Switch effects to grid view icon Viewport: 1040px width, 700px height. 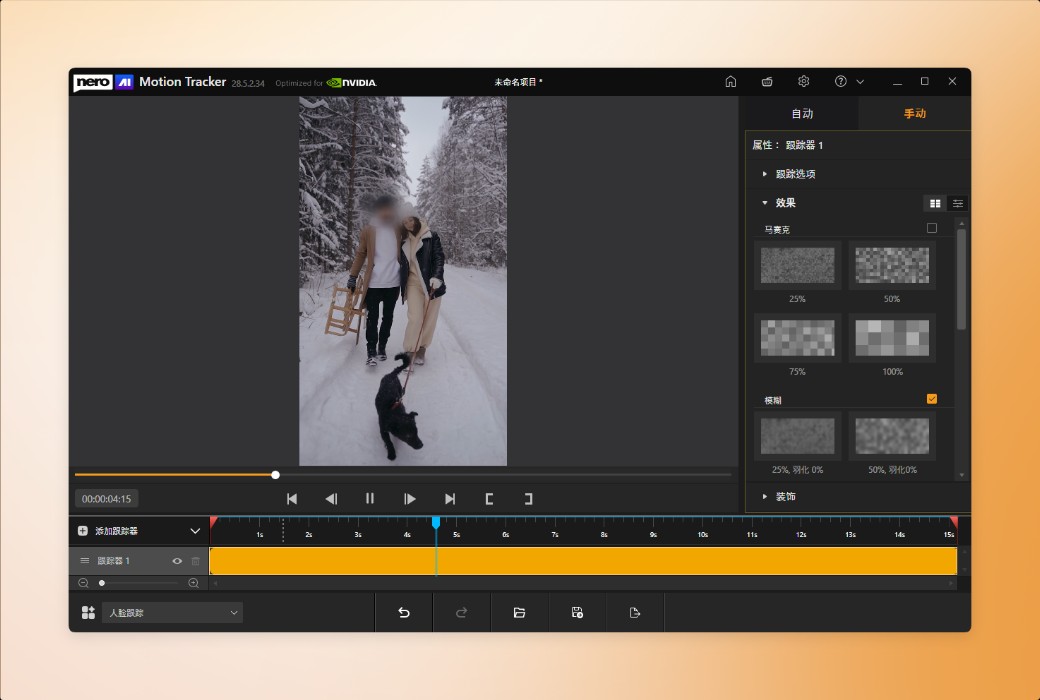[935, 203]
